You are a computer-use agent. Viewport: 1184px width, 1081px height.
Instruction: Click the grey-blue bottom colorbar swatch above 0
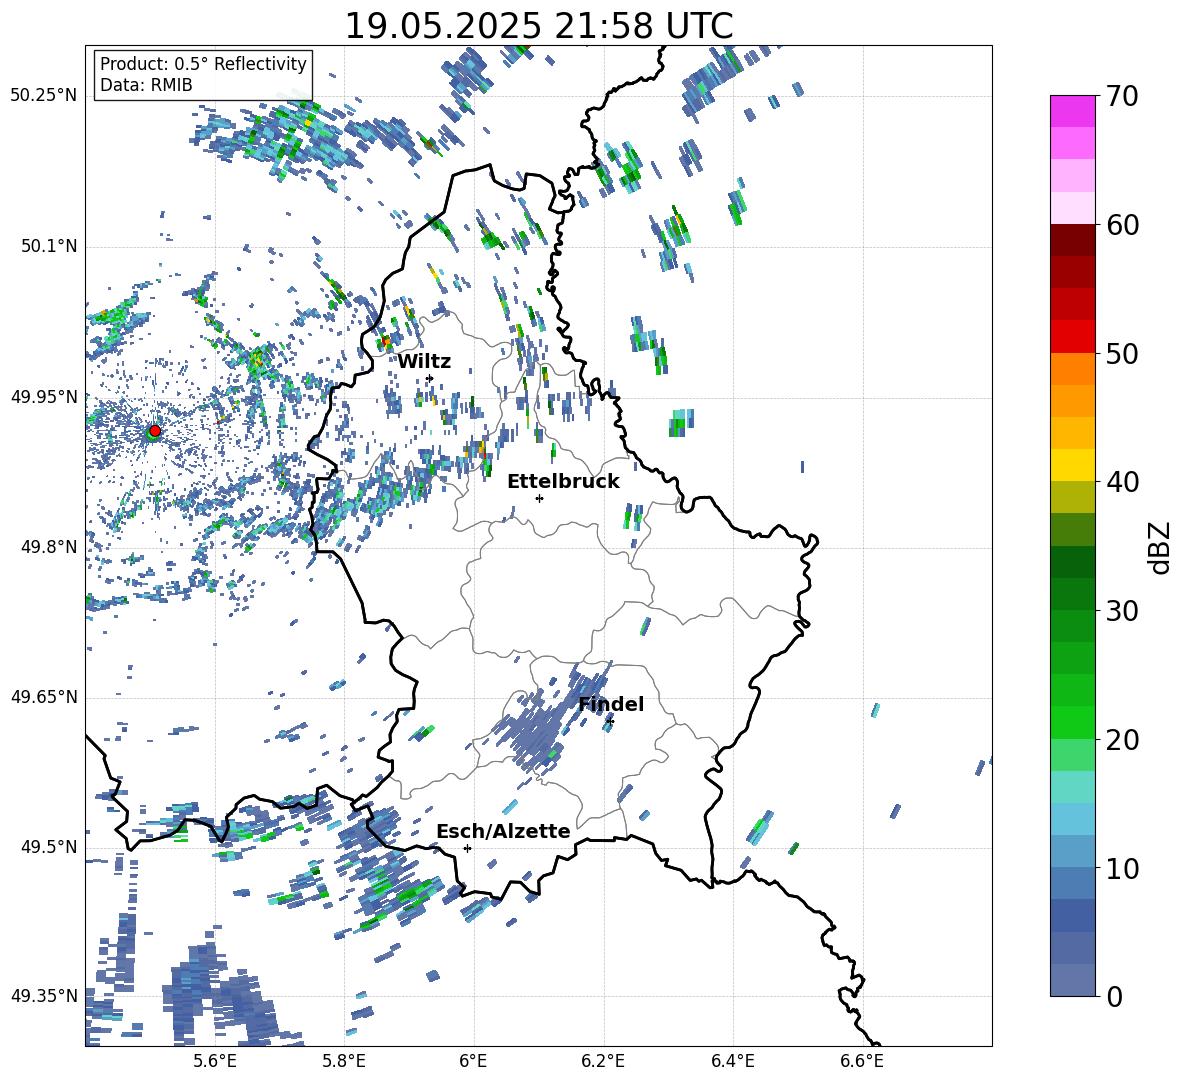tap(1072, 980)
